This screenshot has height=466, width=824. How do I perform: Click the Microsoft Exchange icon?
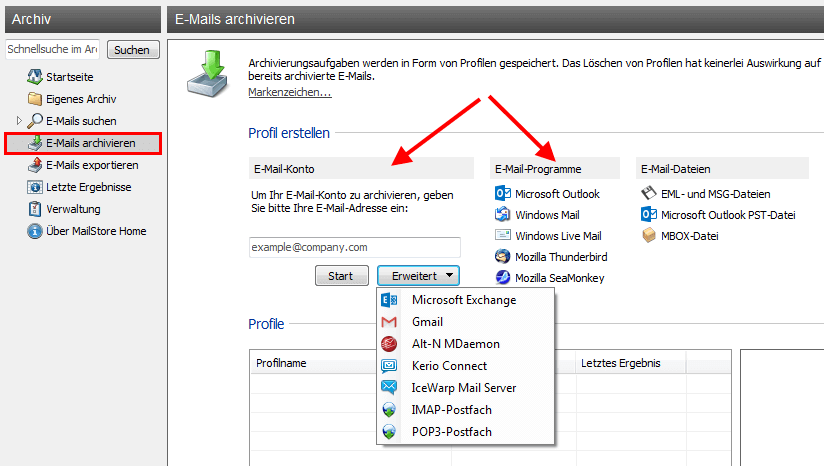[x=389, y=300]
